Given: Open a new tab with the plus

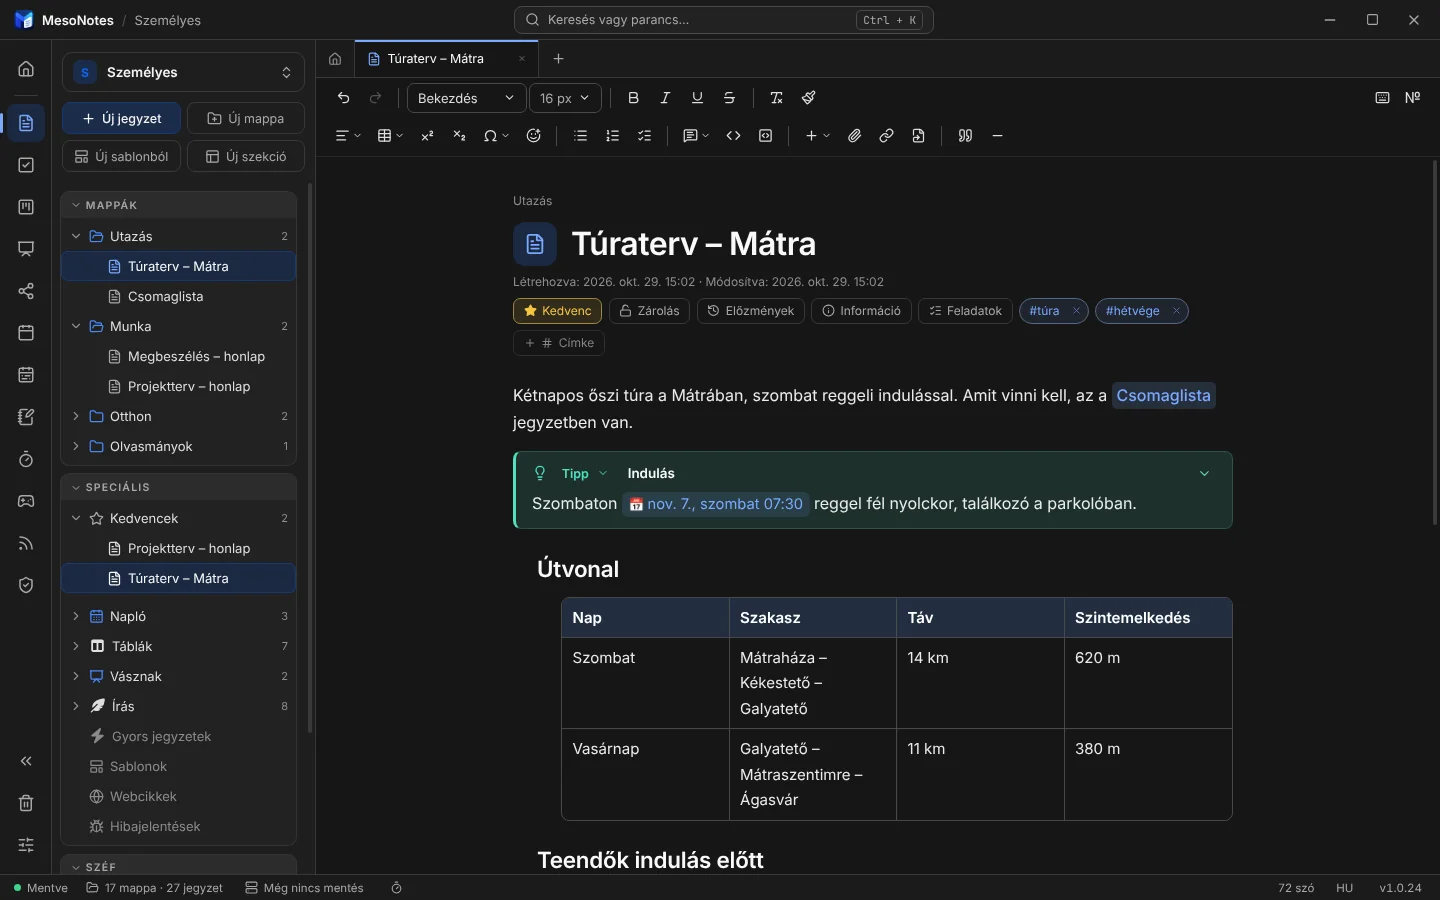Looking at the screenshot, I should 558,59.
